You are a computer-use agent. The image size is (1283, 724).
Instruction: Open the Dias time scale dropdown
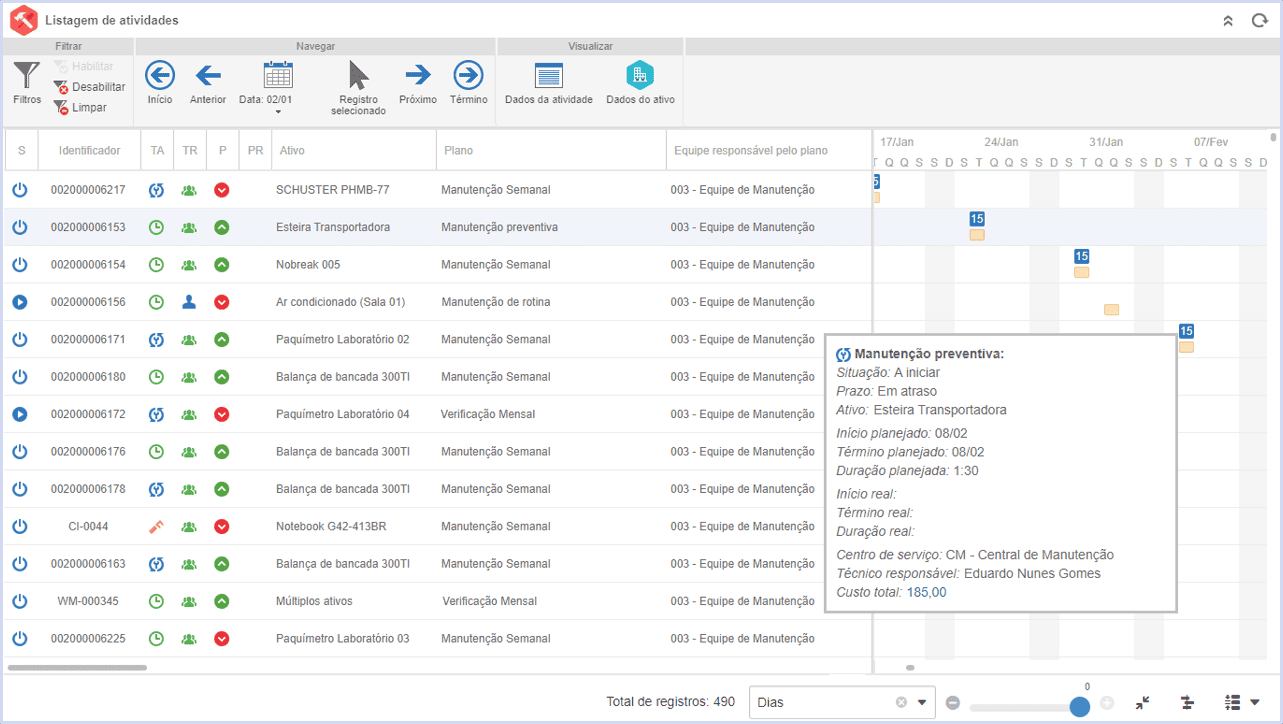coord(922,702)
